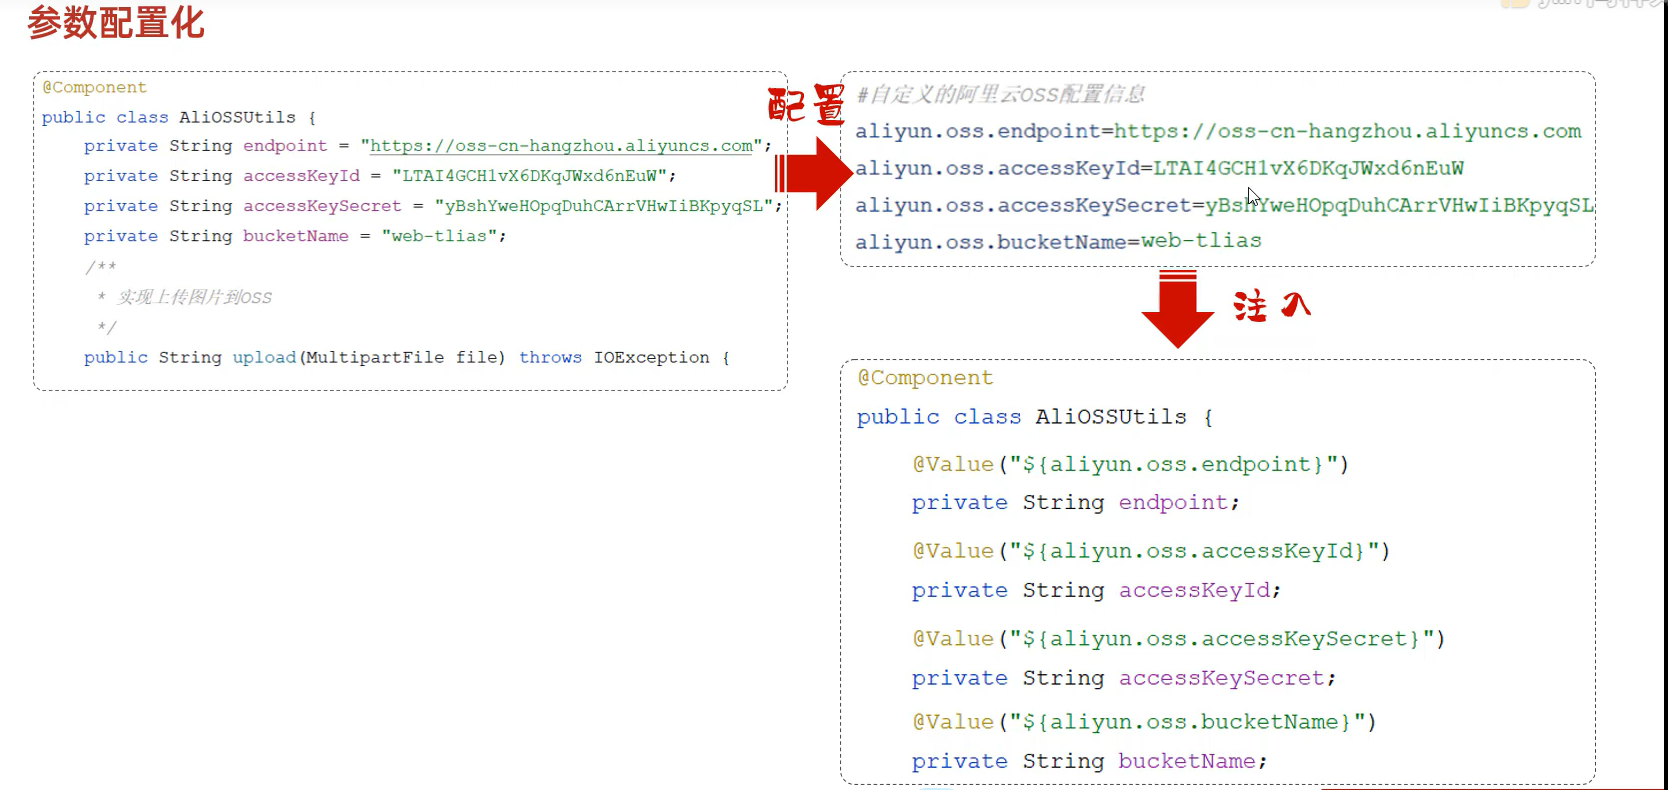
Task: Click the line private String bucketName;
Action: pyautogui.click(x=1089, y=761)
